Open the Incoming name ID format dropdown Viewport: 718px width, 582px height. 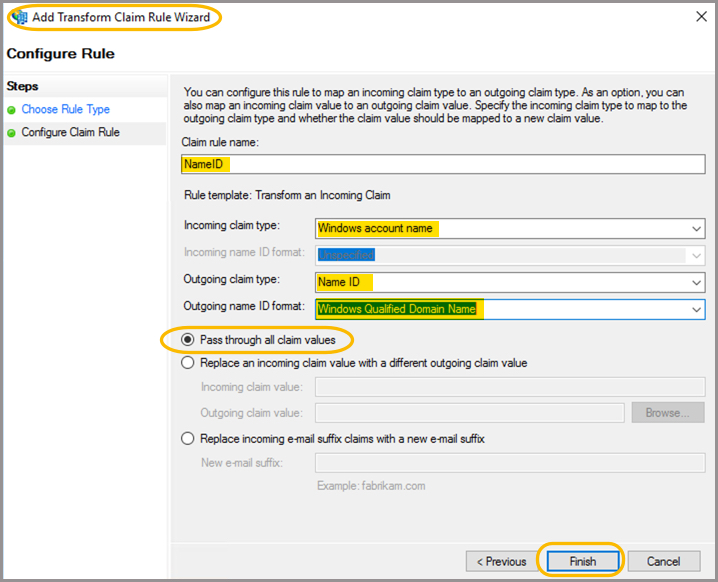point(696,256)
